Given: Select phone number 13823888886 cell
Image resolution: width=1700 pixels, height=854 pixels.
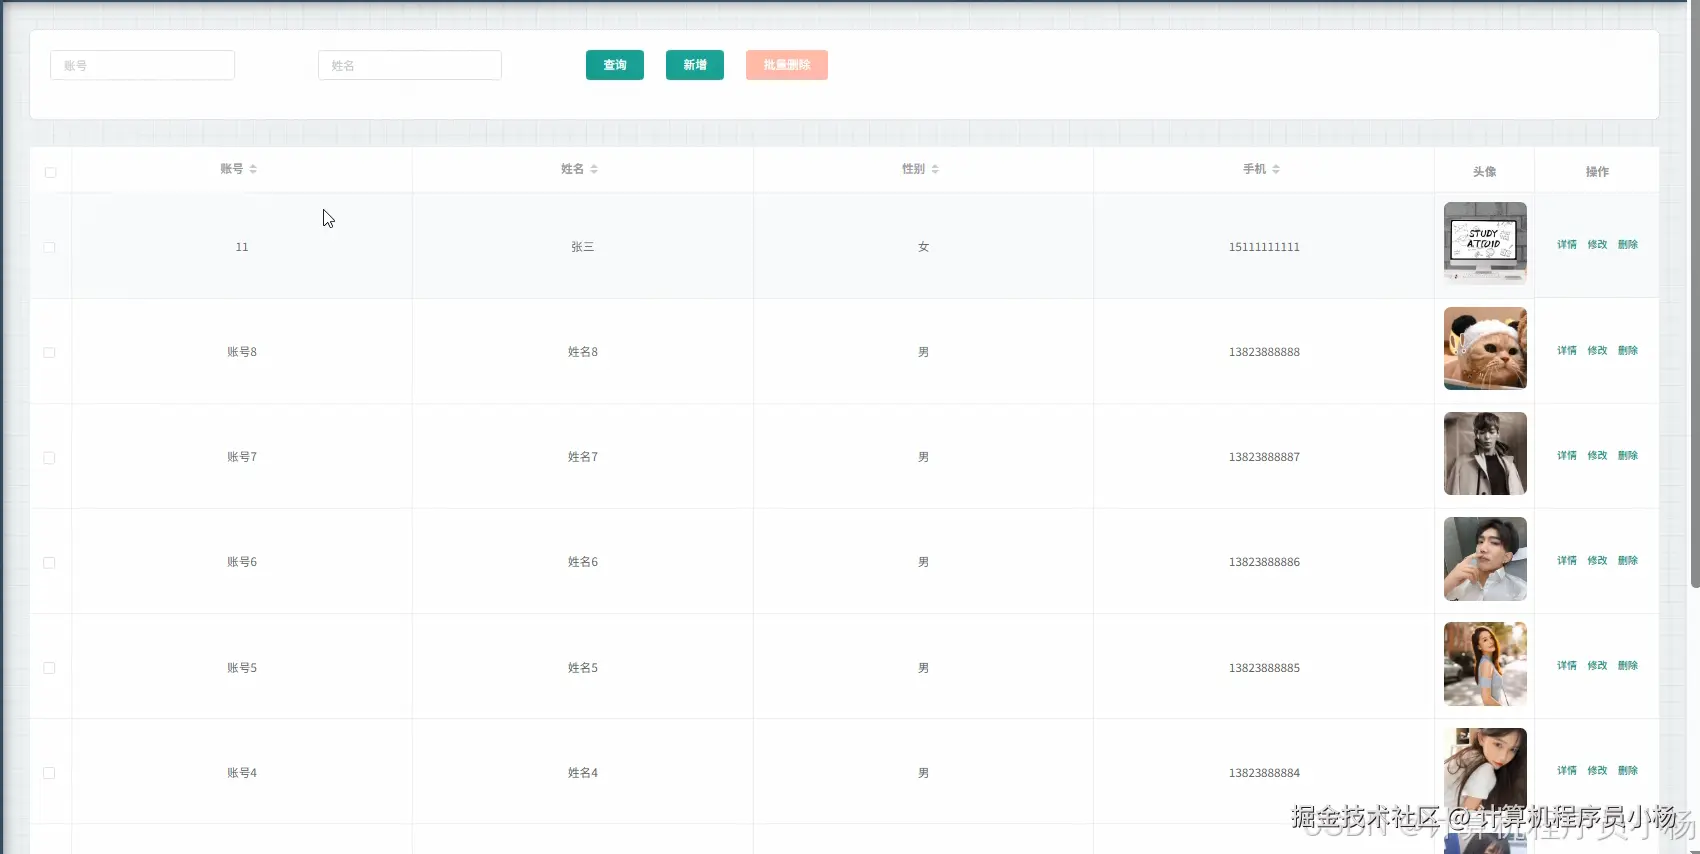Looking at the screenshot, I should (1264, 562).
